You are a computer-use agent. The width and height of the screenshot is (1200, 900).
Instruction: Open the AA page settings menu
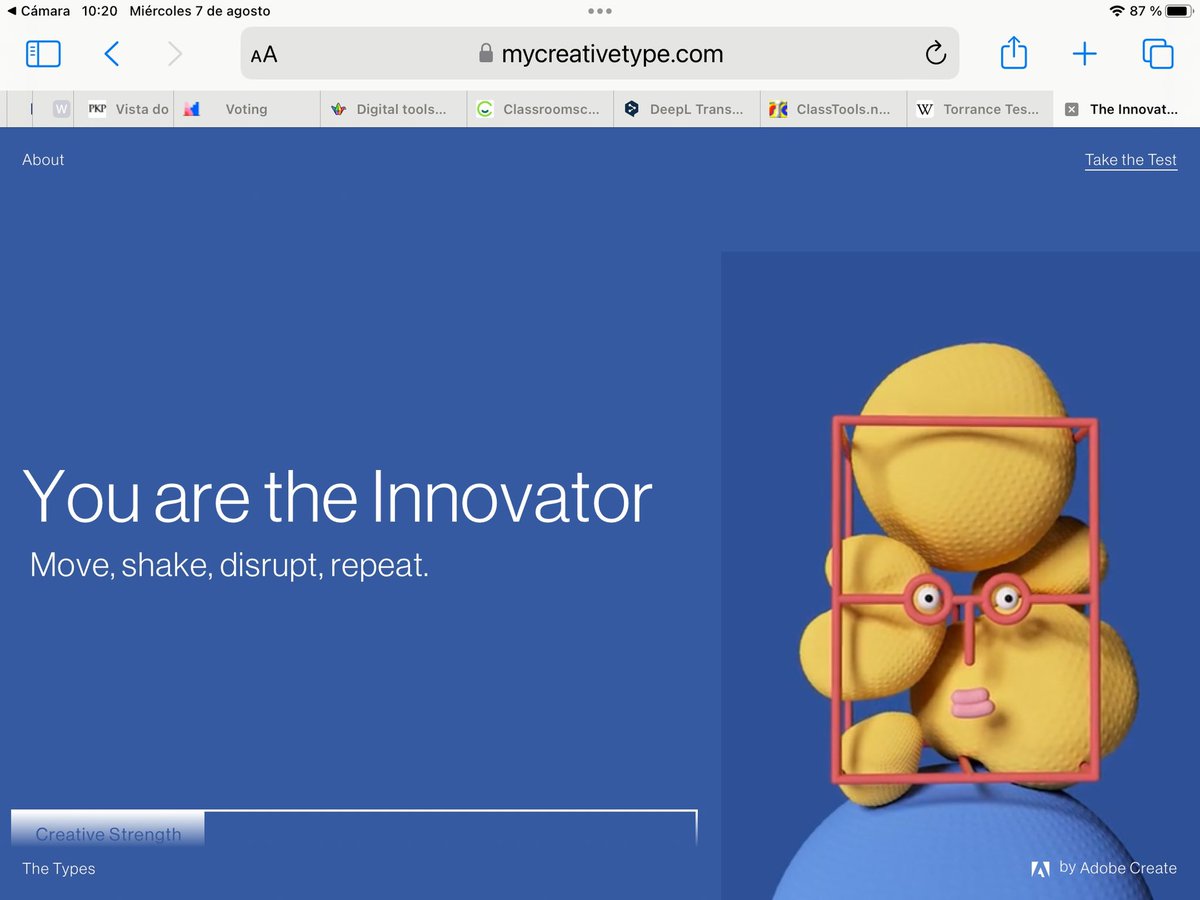coord(264,55)
